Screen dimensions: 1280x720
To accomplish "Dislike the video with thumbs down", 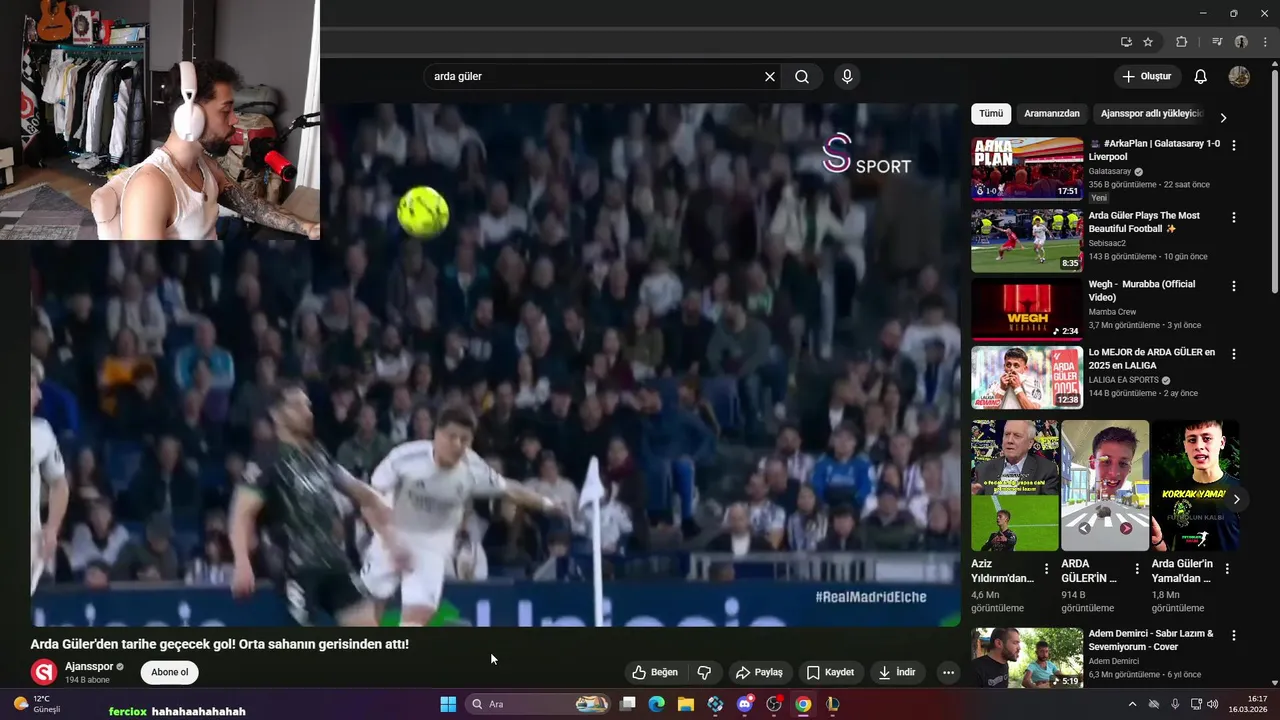I will coord(704,672).
